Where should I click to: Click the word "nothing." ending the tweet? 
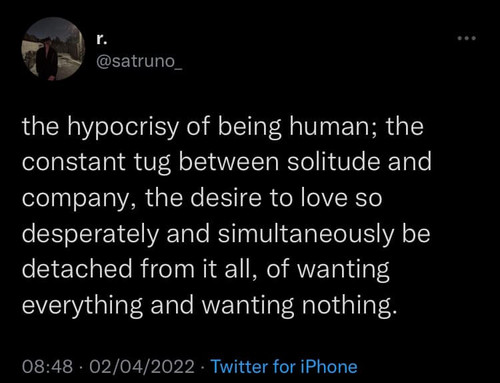[x=350, y=306]
